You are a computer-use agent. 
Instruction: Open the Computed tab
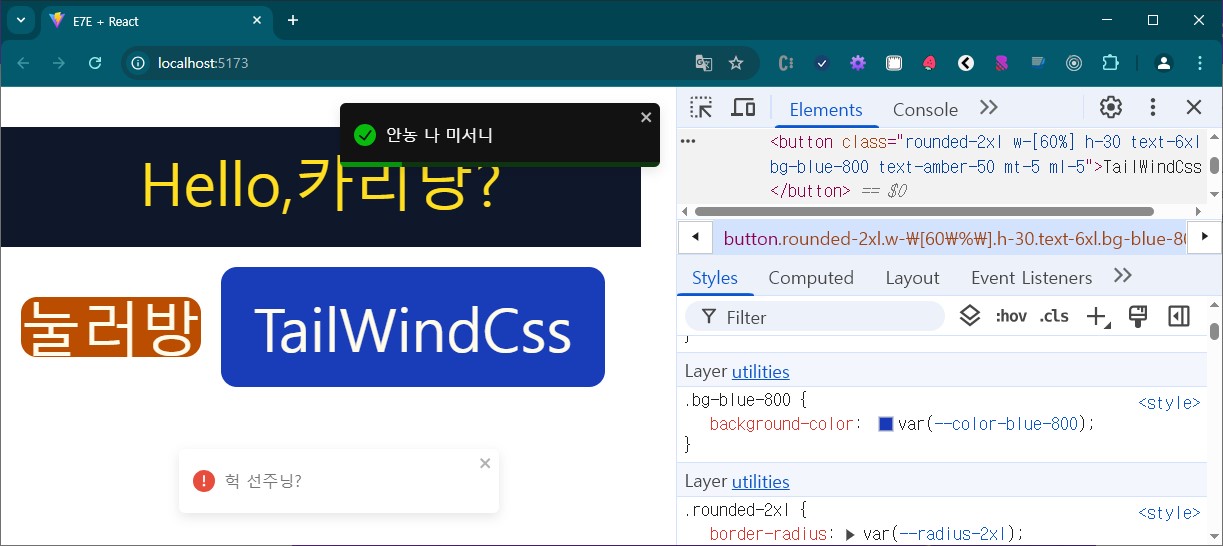click(x=811, y=277)
